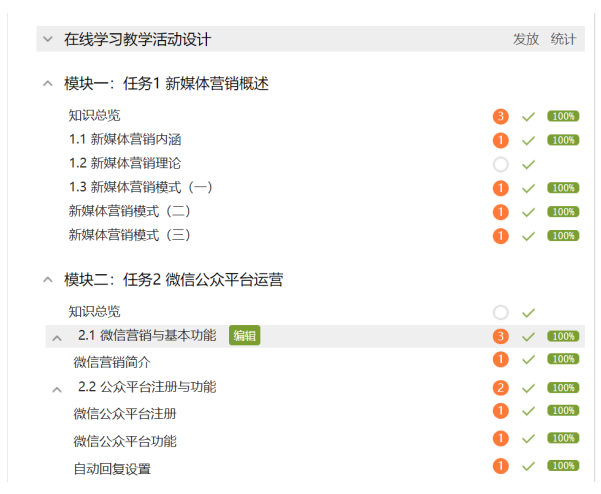Click the 100% progress bar for 新媒体营销模式（二）
This screenshot has height=494, width=601.
click(563, 212)
